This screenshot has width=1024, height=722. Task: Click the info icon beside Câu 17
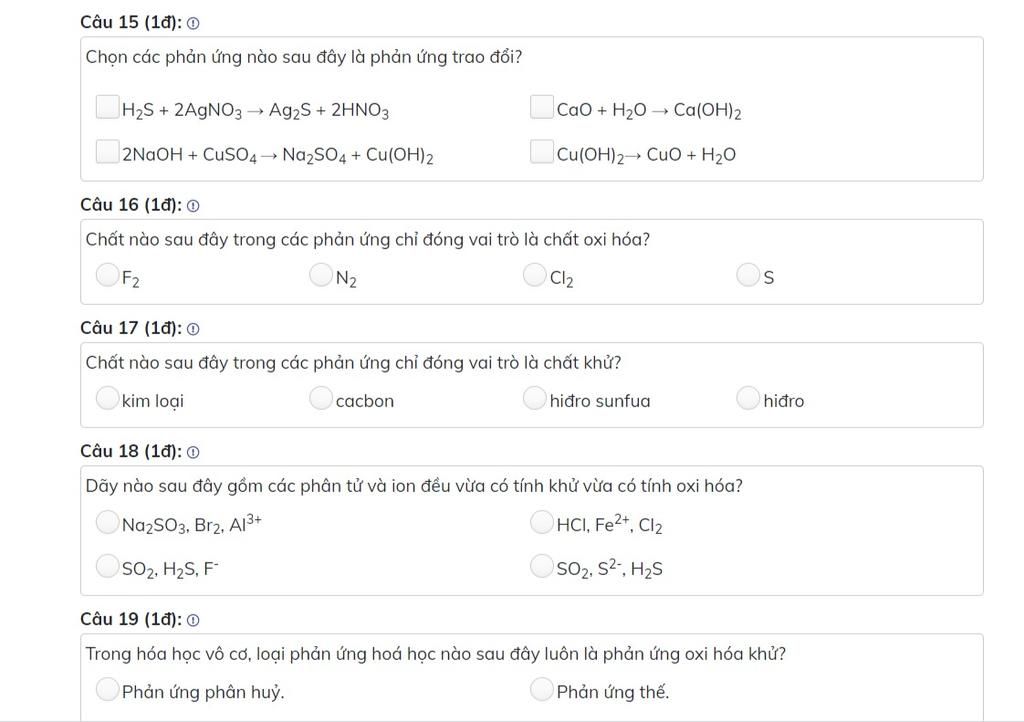[193, 329]
